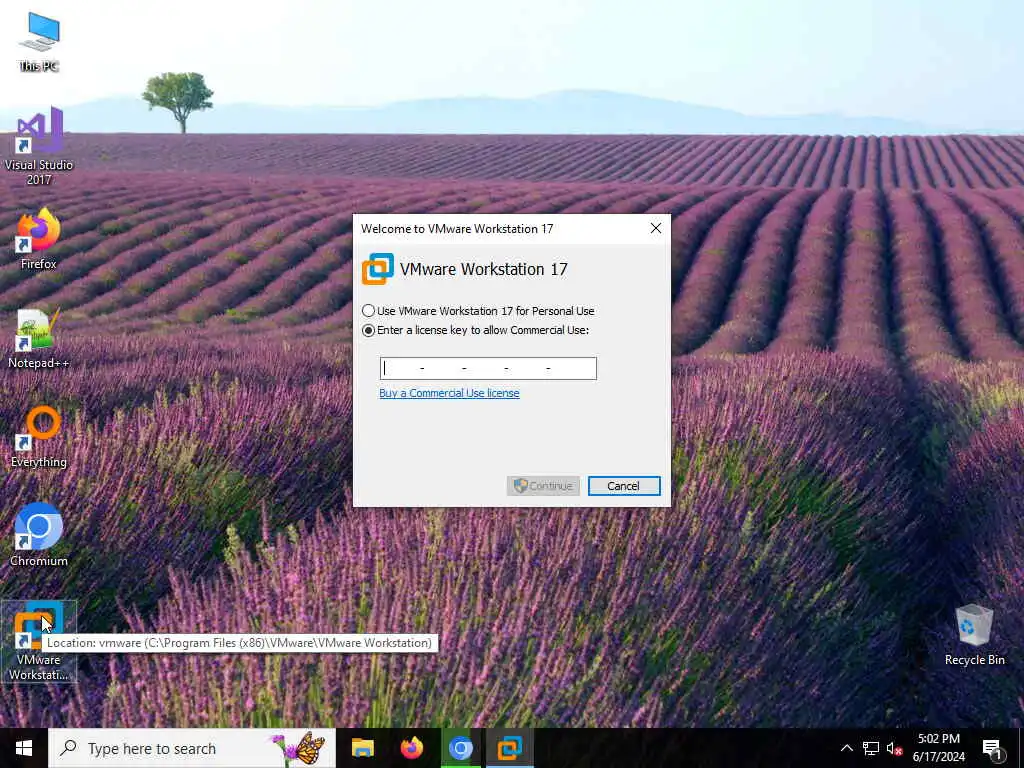Close the Welcome to VMware Workstation 17 dialog
1024x768 pixels.
[x=656, y=228]
